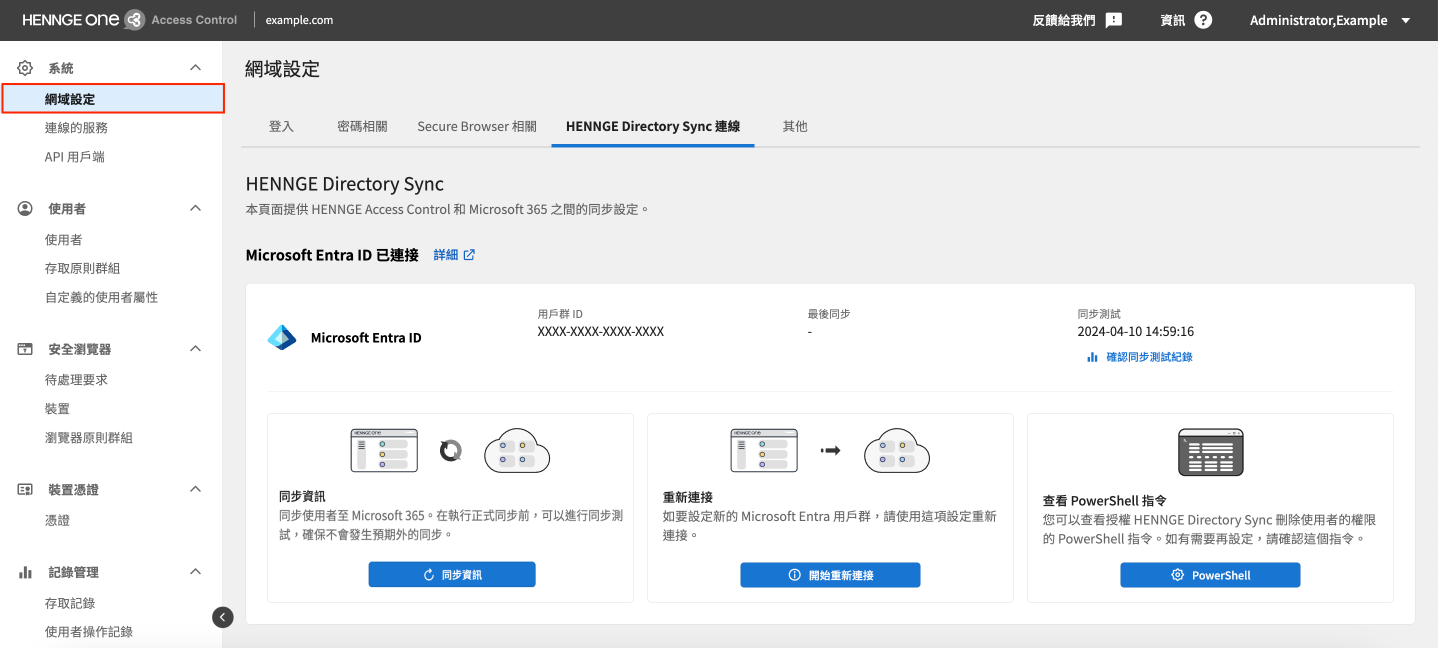1438x648 pixels.
Task: Click the 記錄管理 section heading
Action: click(74, 572)
